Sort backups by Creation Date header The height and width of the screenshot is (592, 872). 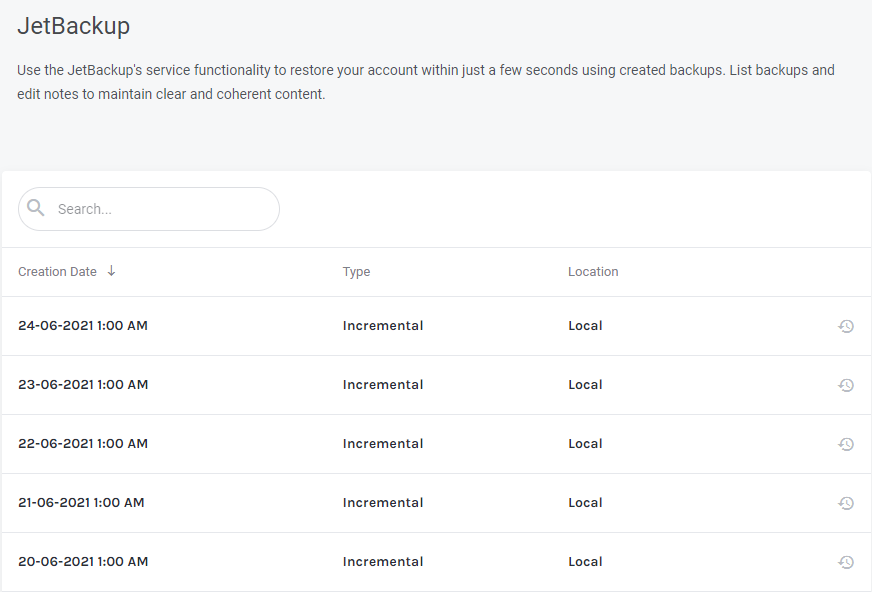point(58,272)
